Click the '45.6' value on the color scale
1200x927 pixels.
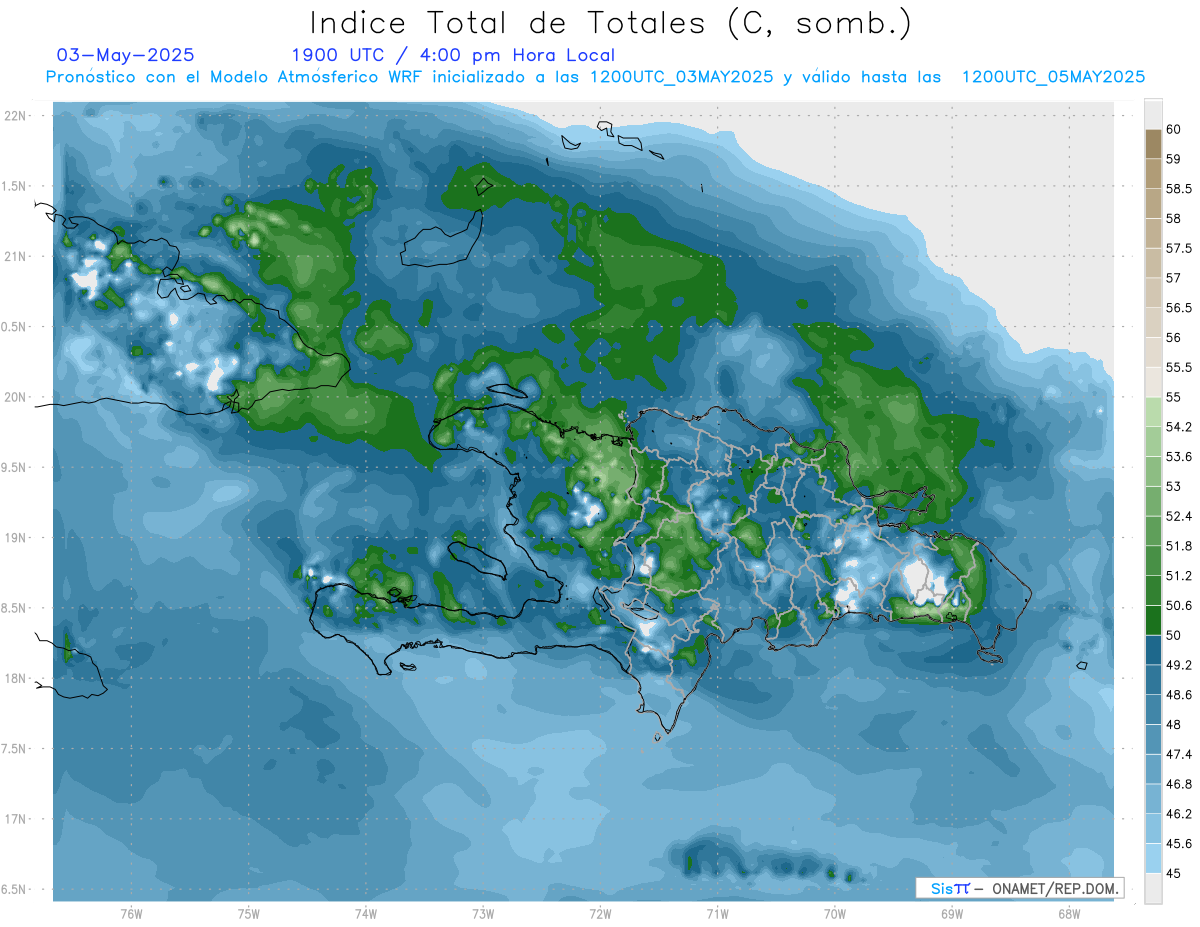[x=1179, y=843]
